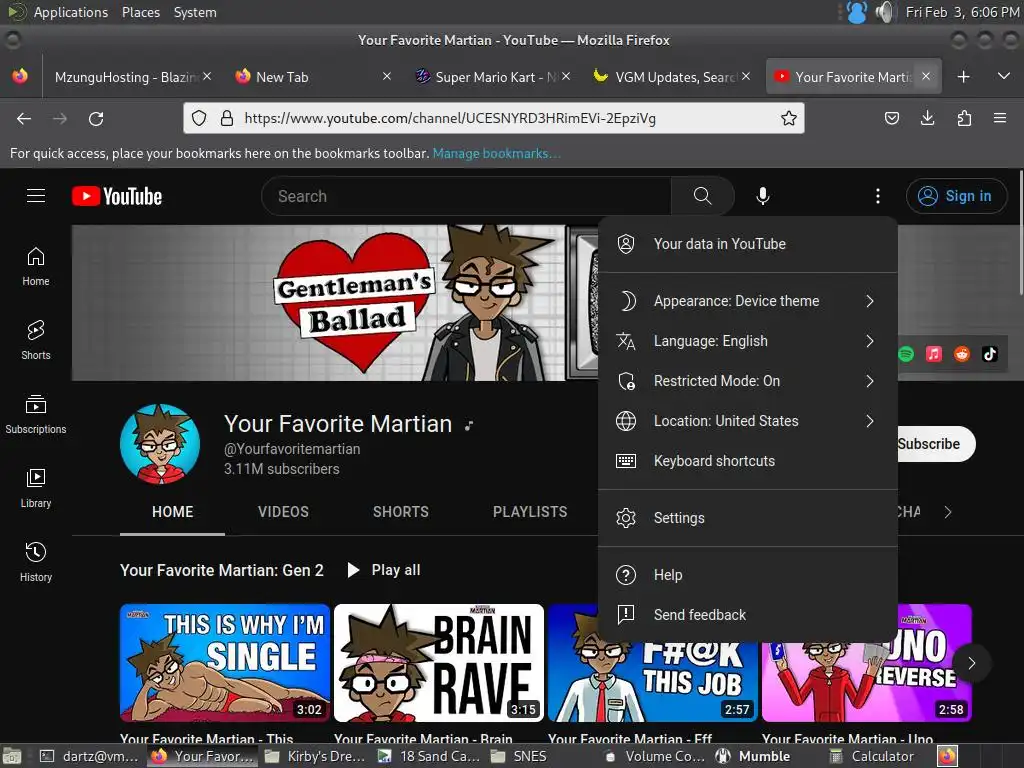Click Play all for Gen 2 playlist
The width and height of the screenshot is (1024, 768).
[x=384, y=570]
